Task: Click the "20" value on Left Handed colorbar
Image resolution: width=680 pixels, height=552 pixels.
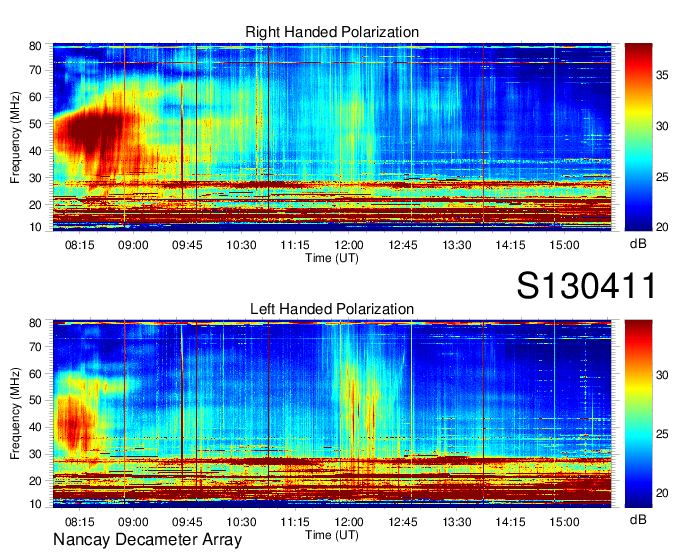Action: (662, 493)
